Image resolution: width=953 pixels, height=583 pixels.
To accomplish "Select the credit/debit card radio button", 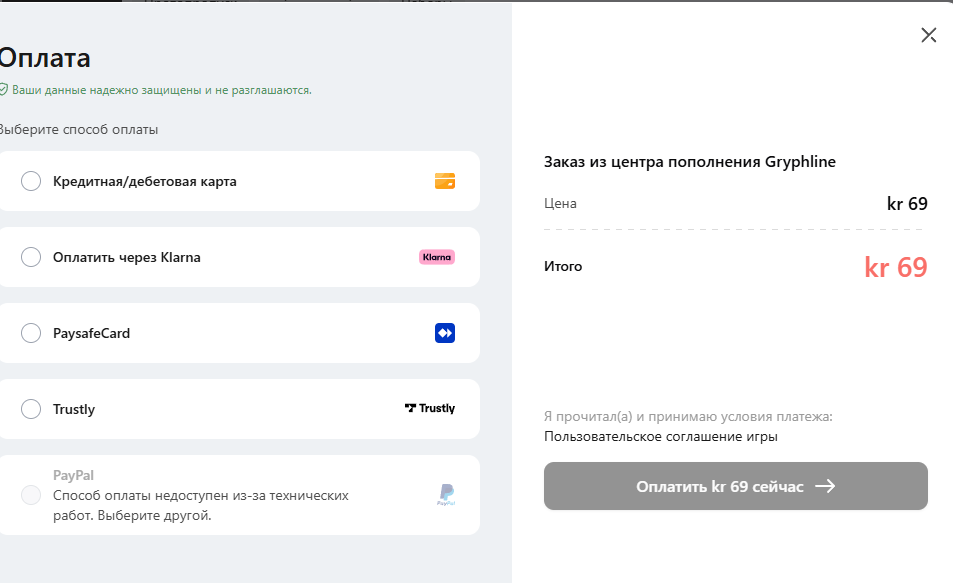I will tap(31, 181).
